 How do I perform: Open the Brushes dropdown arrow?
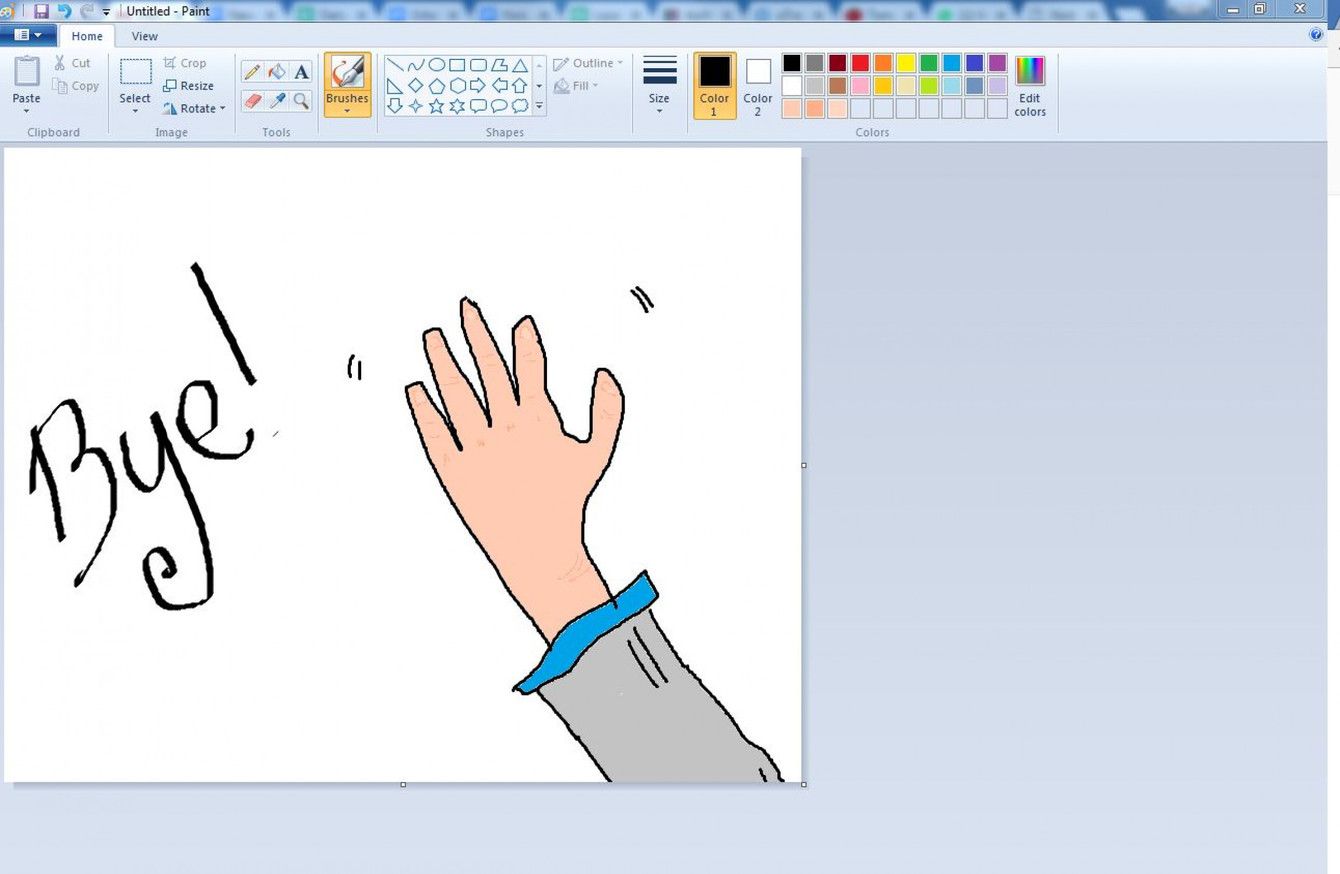[347, 111]
